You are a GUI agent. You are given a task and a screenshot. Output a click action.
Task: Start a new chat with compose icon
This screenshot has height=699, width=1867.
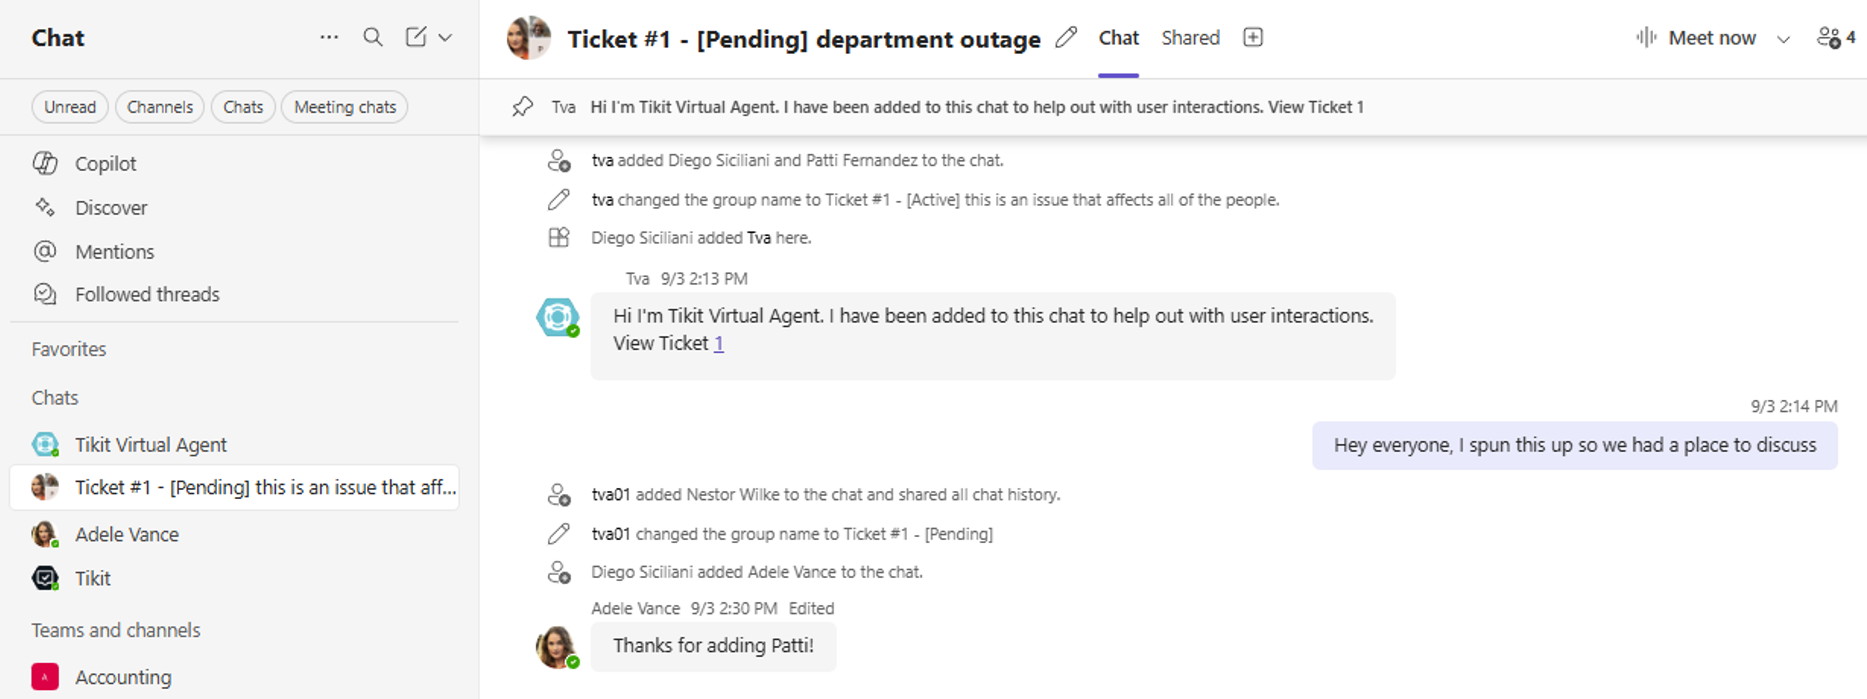tap(416, 38)
